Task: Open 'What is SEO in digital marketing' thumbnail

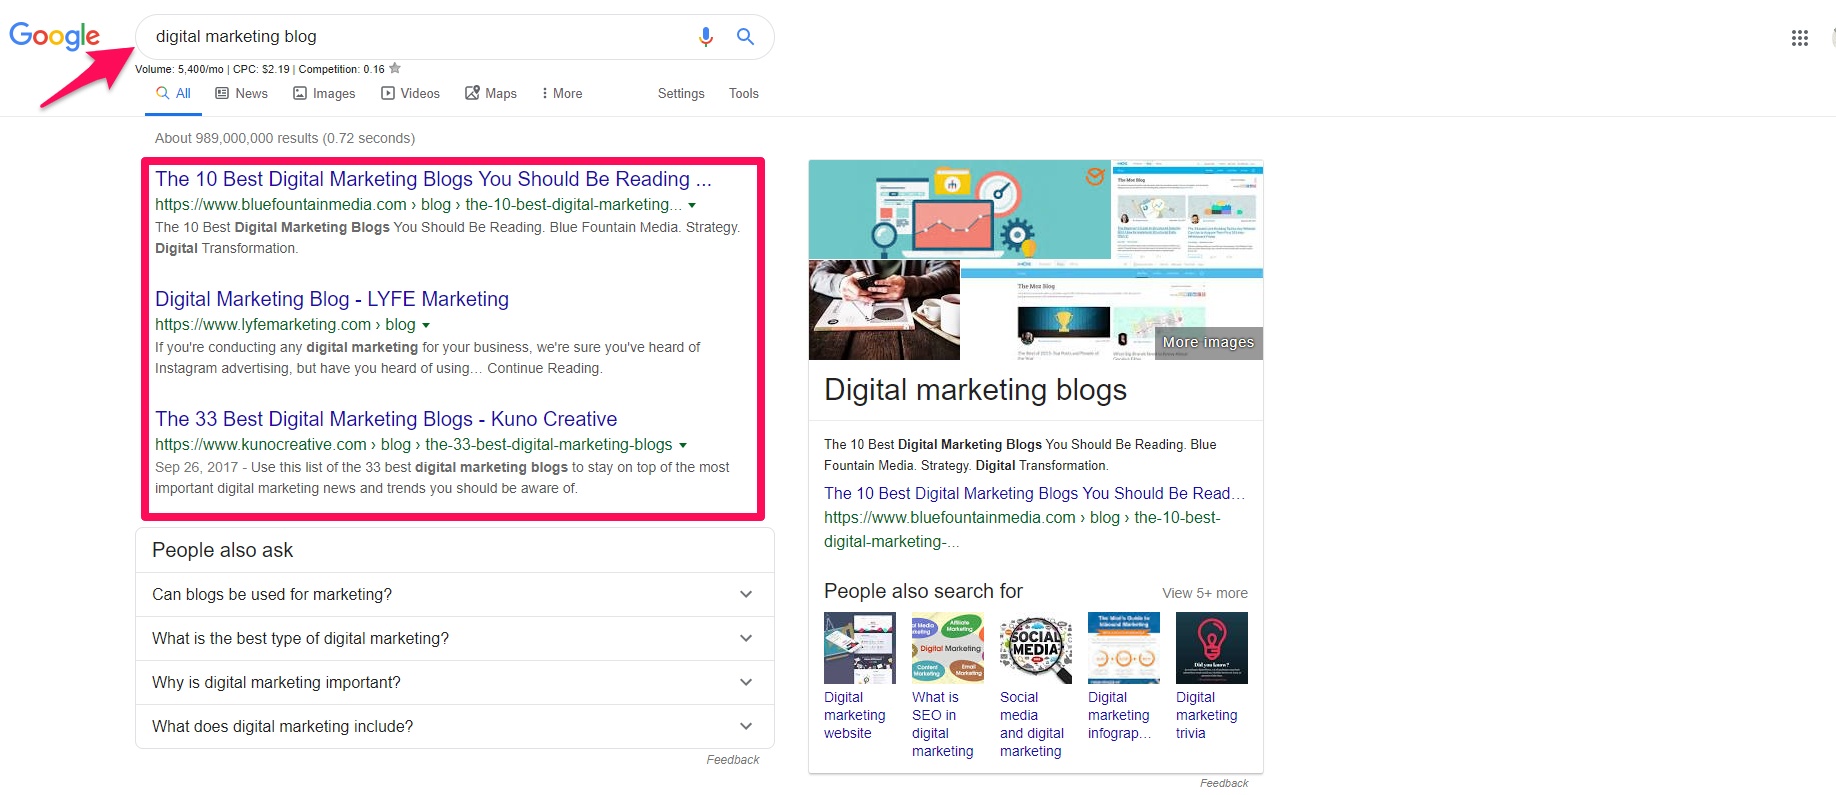Action: [948, 648]
